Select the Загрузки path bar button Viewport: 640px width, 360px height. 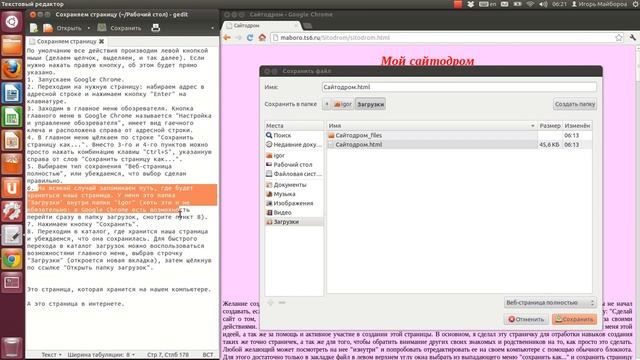pyautogui.click(x=370, y=104)
